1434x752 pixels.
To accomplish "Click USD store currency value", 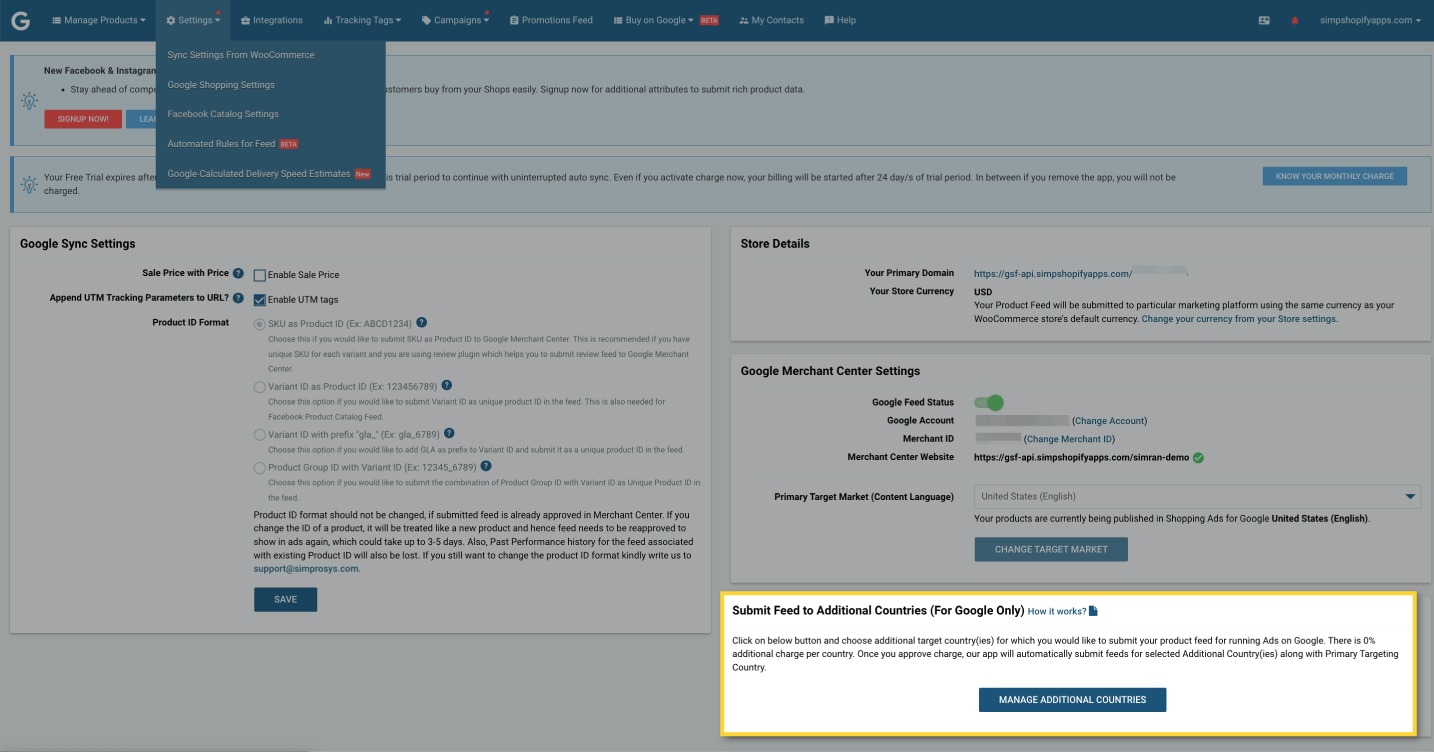I will [984, 292].
